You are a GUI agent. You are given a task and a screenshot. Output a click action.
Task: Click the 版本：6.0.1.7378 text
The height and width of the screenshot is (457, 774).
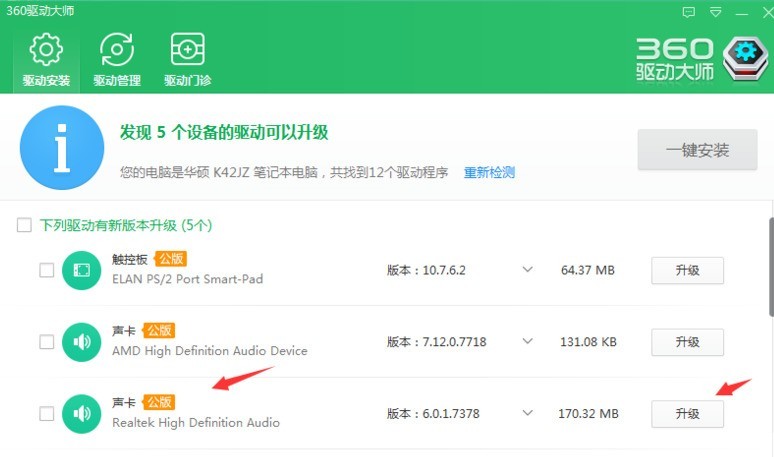[x=433, y=414]
